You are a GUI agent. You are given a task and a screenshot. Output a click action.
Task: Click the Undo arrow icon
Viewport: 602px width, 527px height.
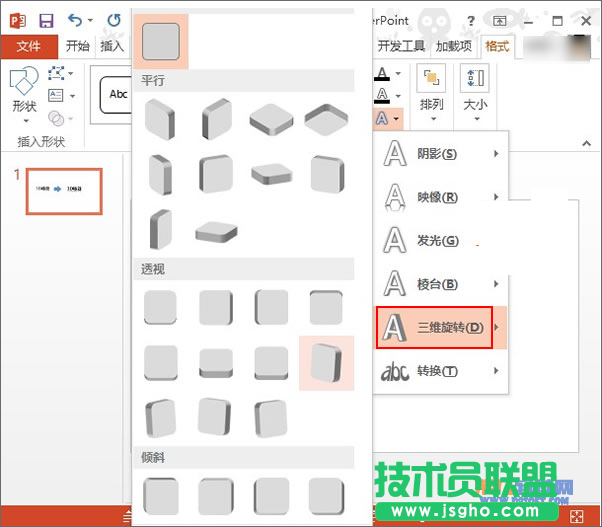tap(75, 20)
